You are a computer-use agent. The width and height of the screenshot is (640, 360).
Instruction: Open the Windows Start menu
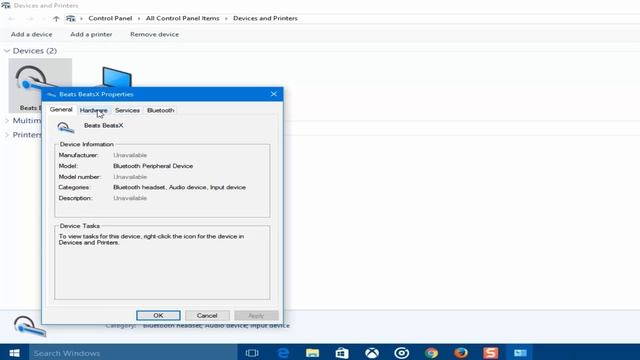coord(14,353)
